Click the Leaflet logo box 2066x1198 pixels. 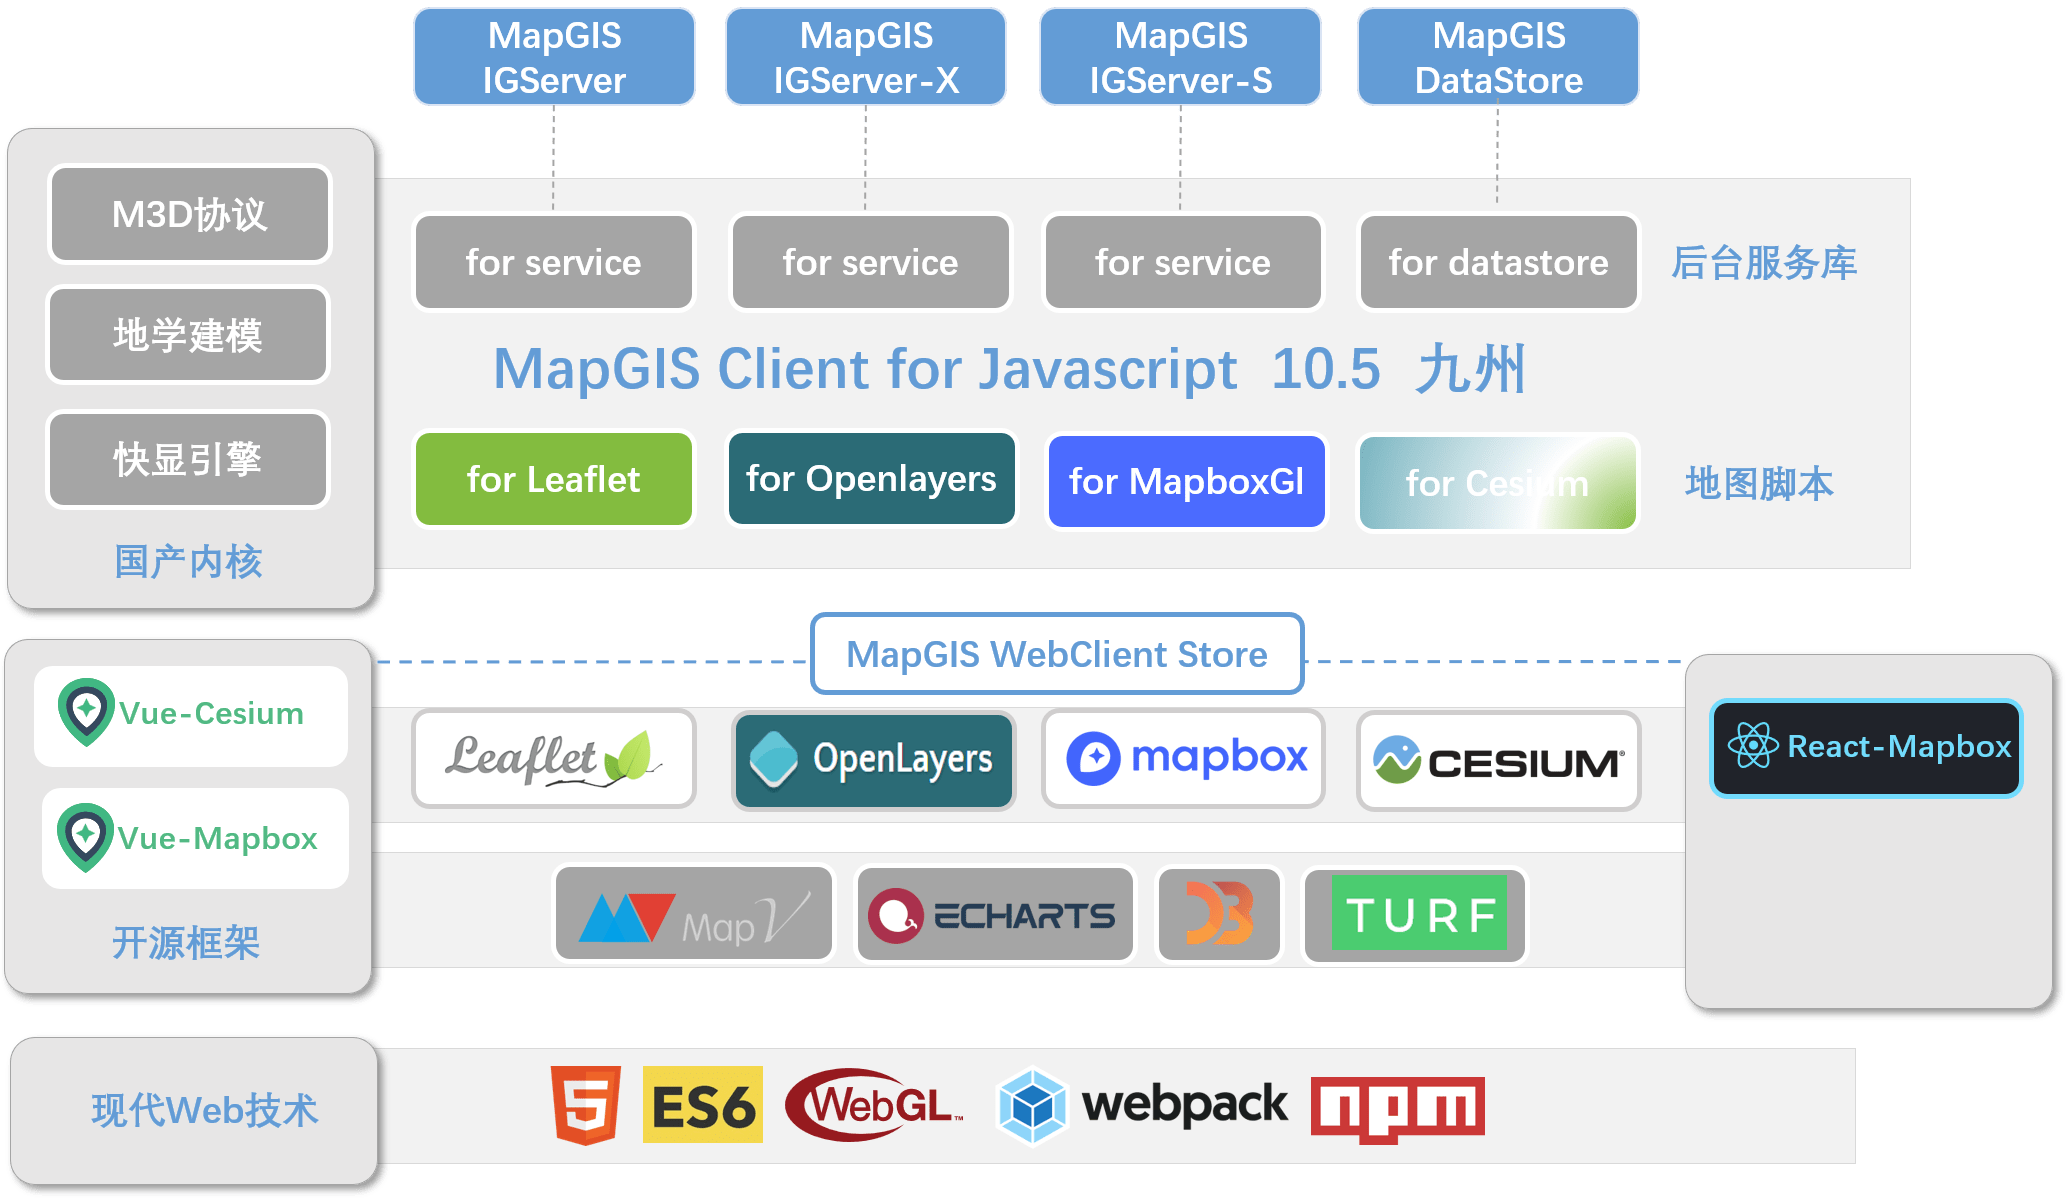click(x=554, y=759)
